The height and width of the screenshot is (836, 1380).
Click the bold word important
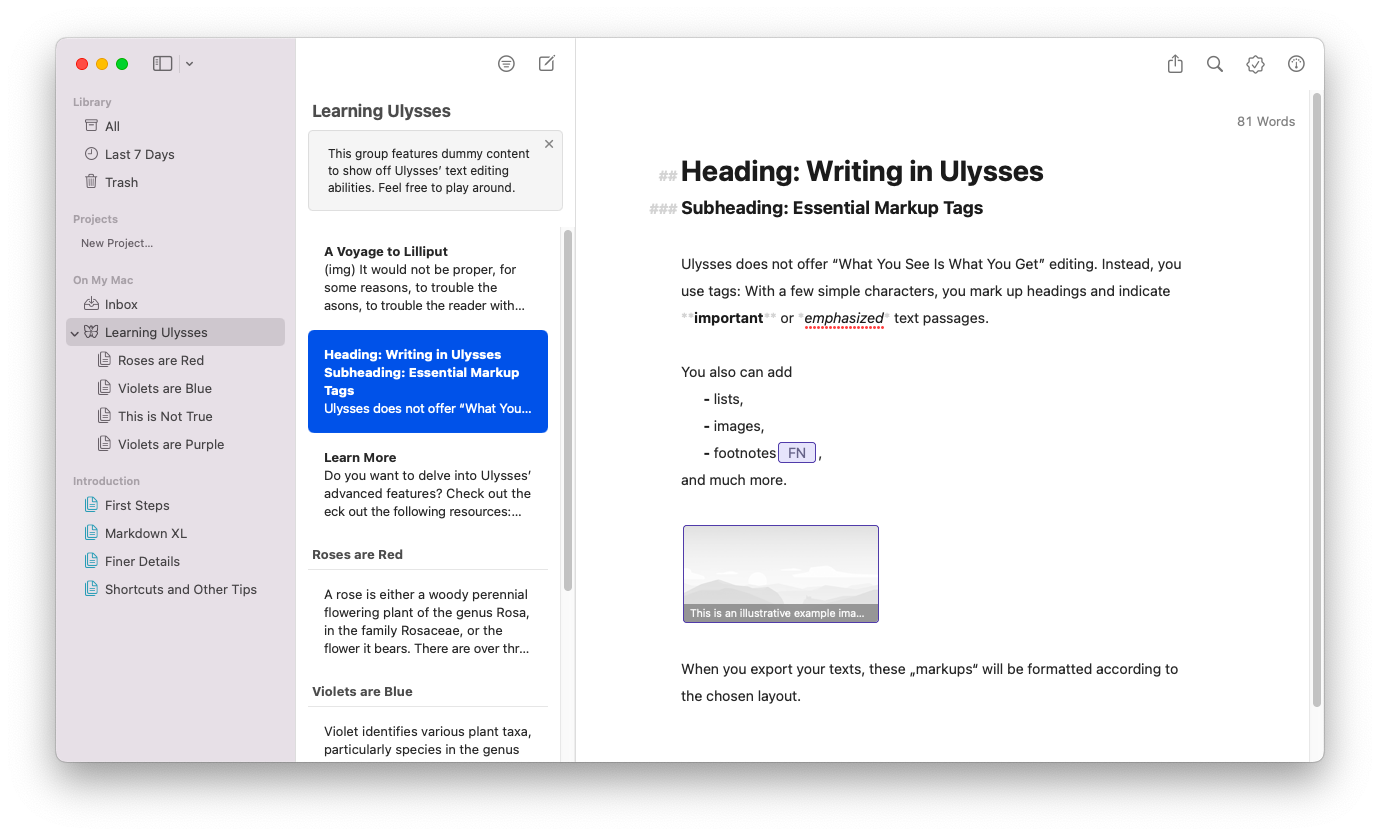click(729, 318)
